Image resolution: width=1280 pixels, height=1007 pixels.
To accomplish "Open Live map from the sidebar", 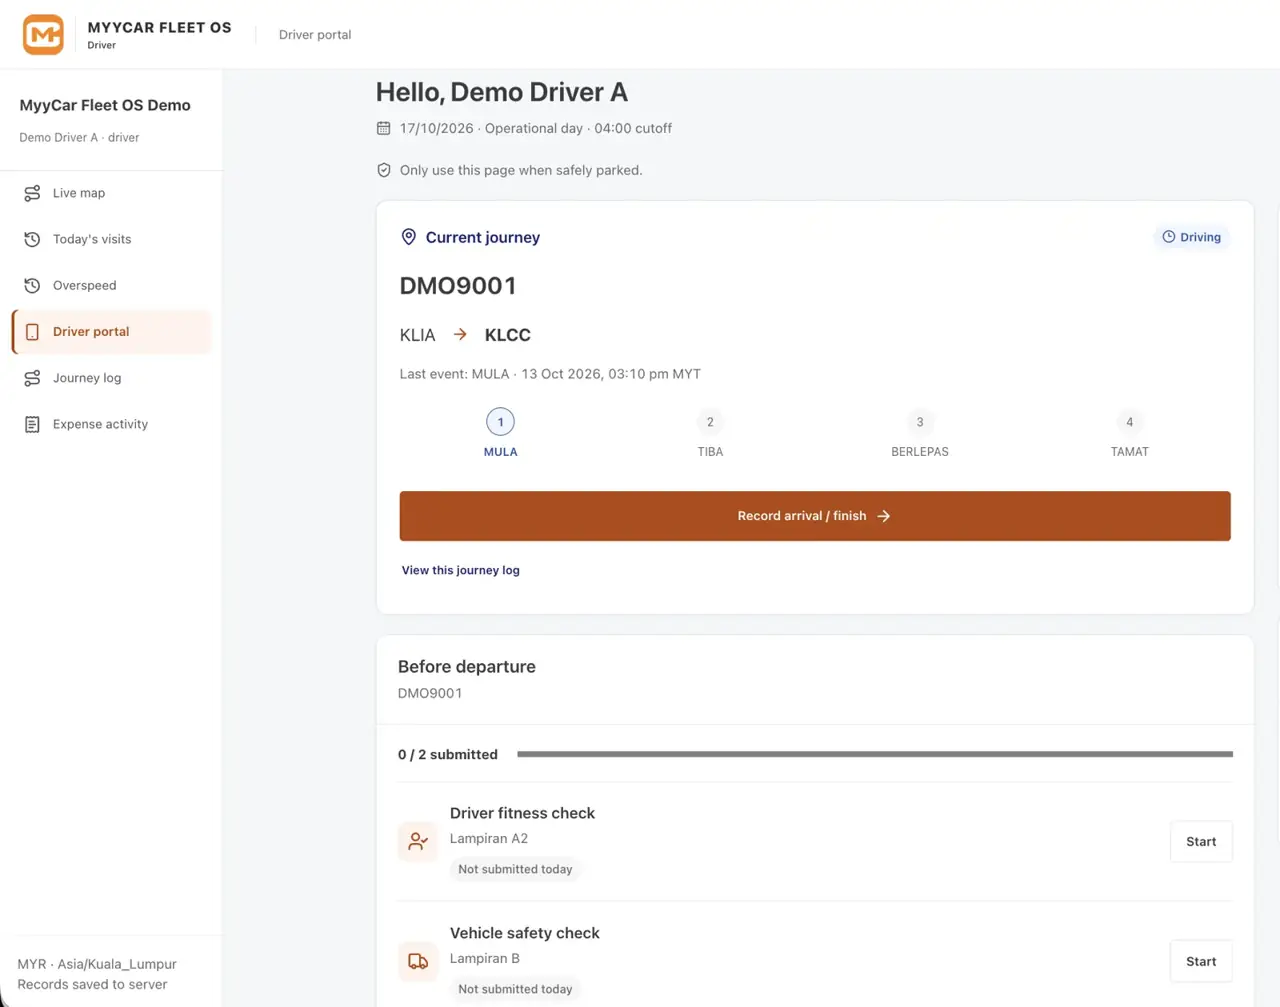I will (x=112, y=193).
